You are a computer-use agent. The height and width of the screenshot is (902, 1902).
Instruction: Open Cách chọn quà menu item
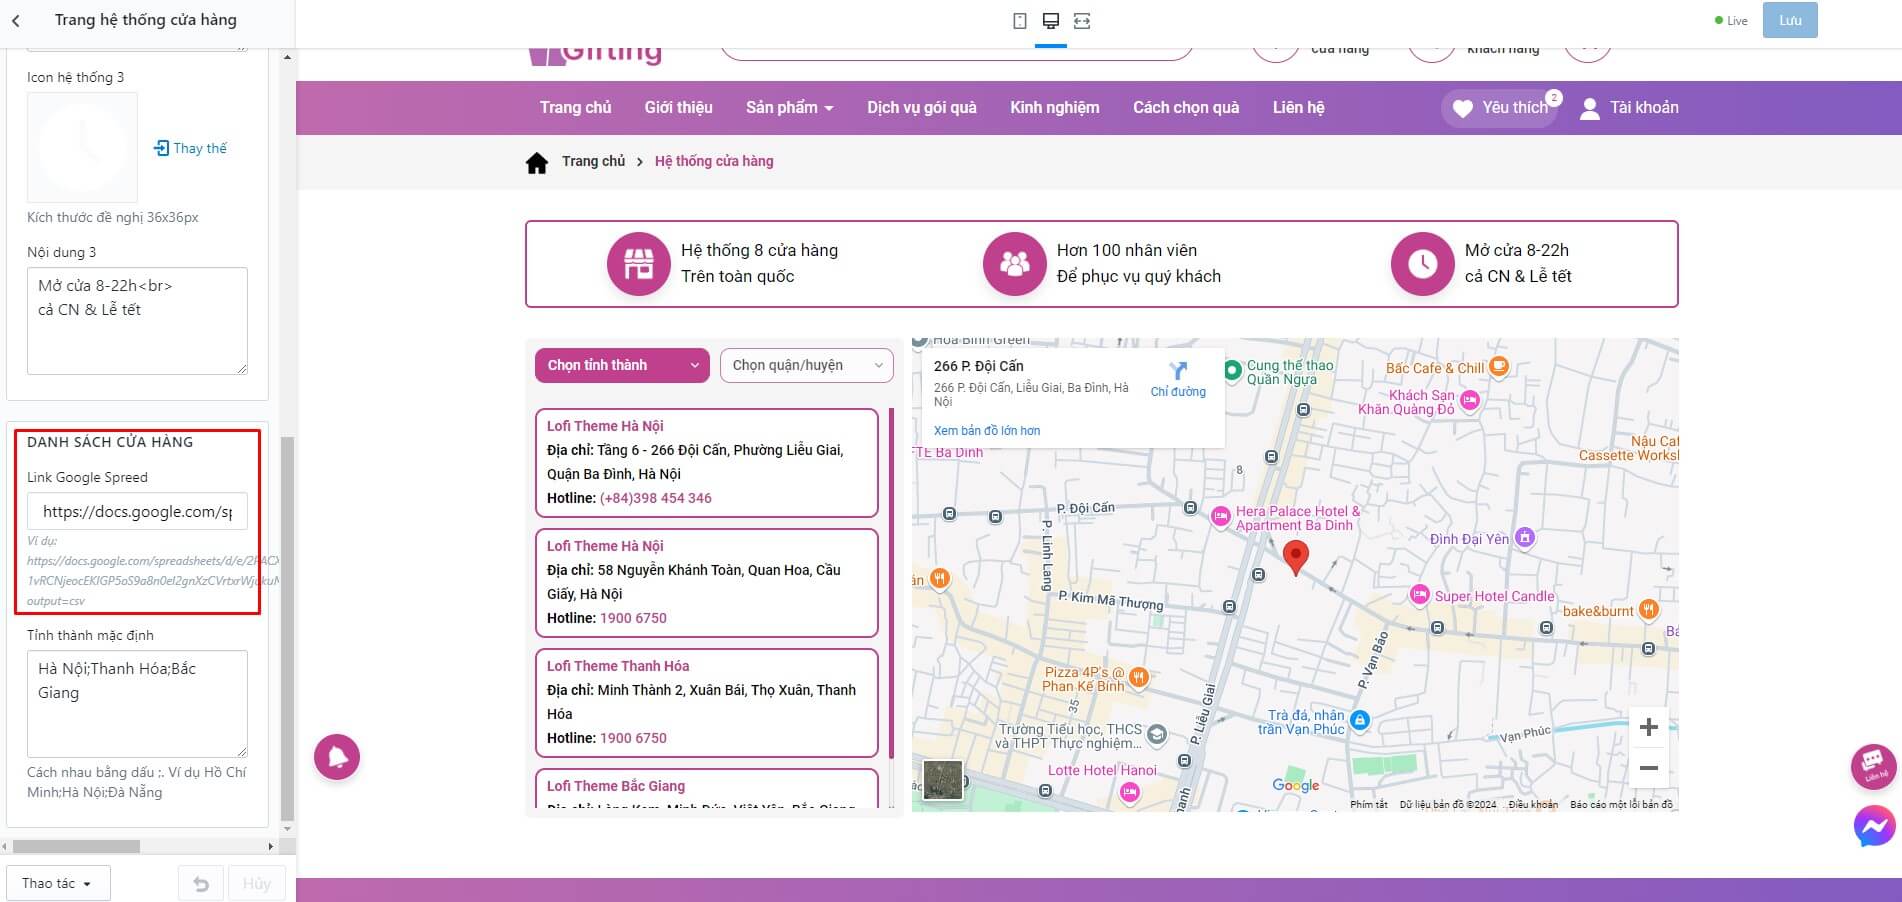pos(1186,108)
